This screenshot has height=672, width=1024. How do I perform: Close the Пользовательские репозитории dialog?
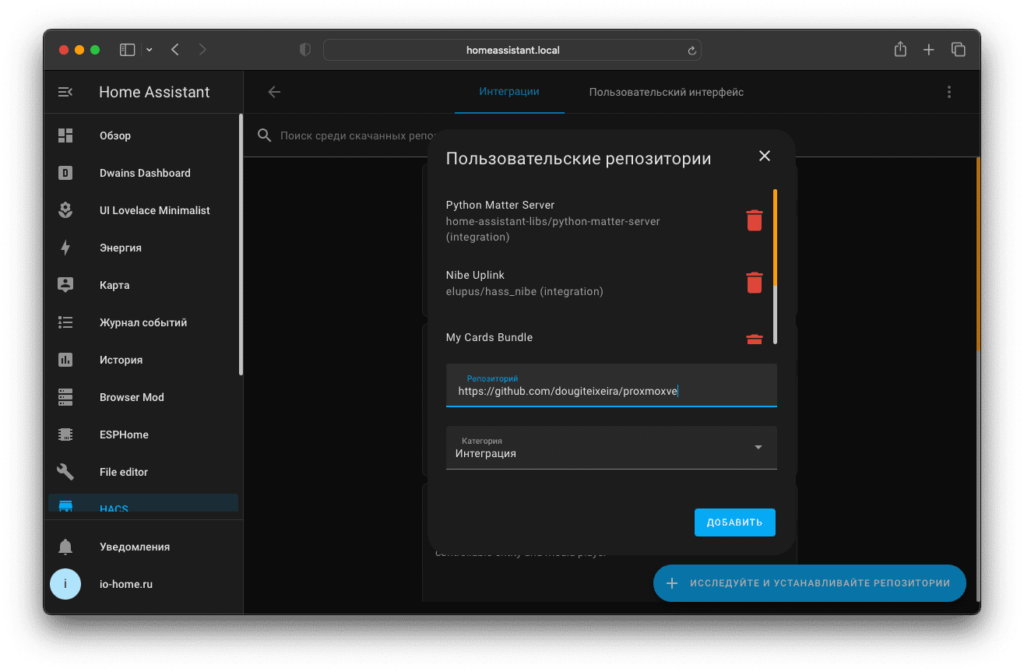point(765,156)
